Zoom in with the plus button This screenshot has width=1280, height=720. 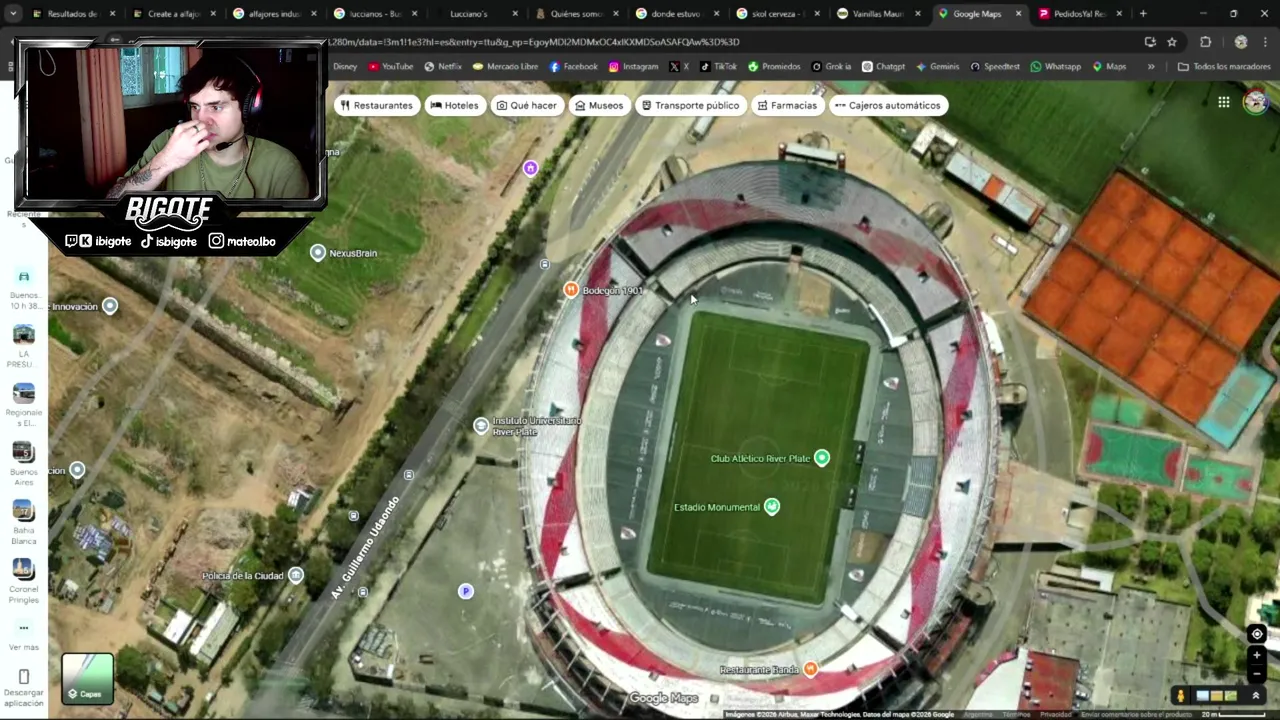1257,655
